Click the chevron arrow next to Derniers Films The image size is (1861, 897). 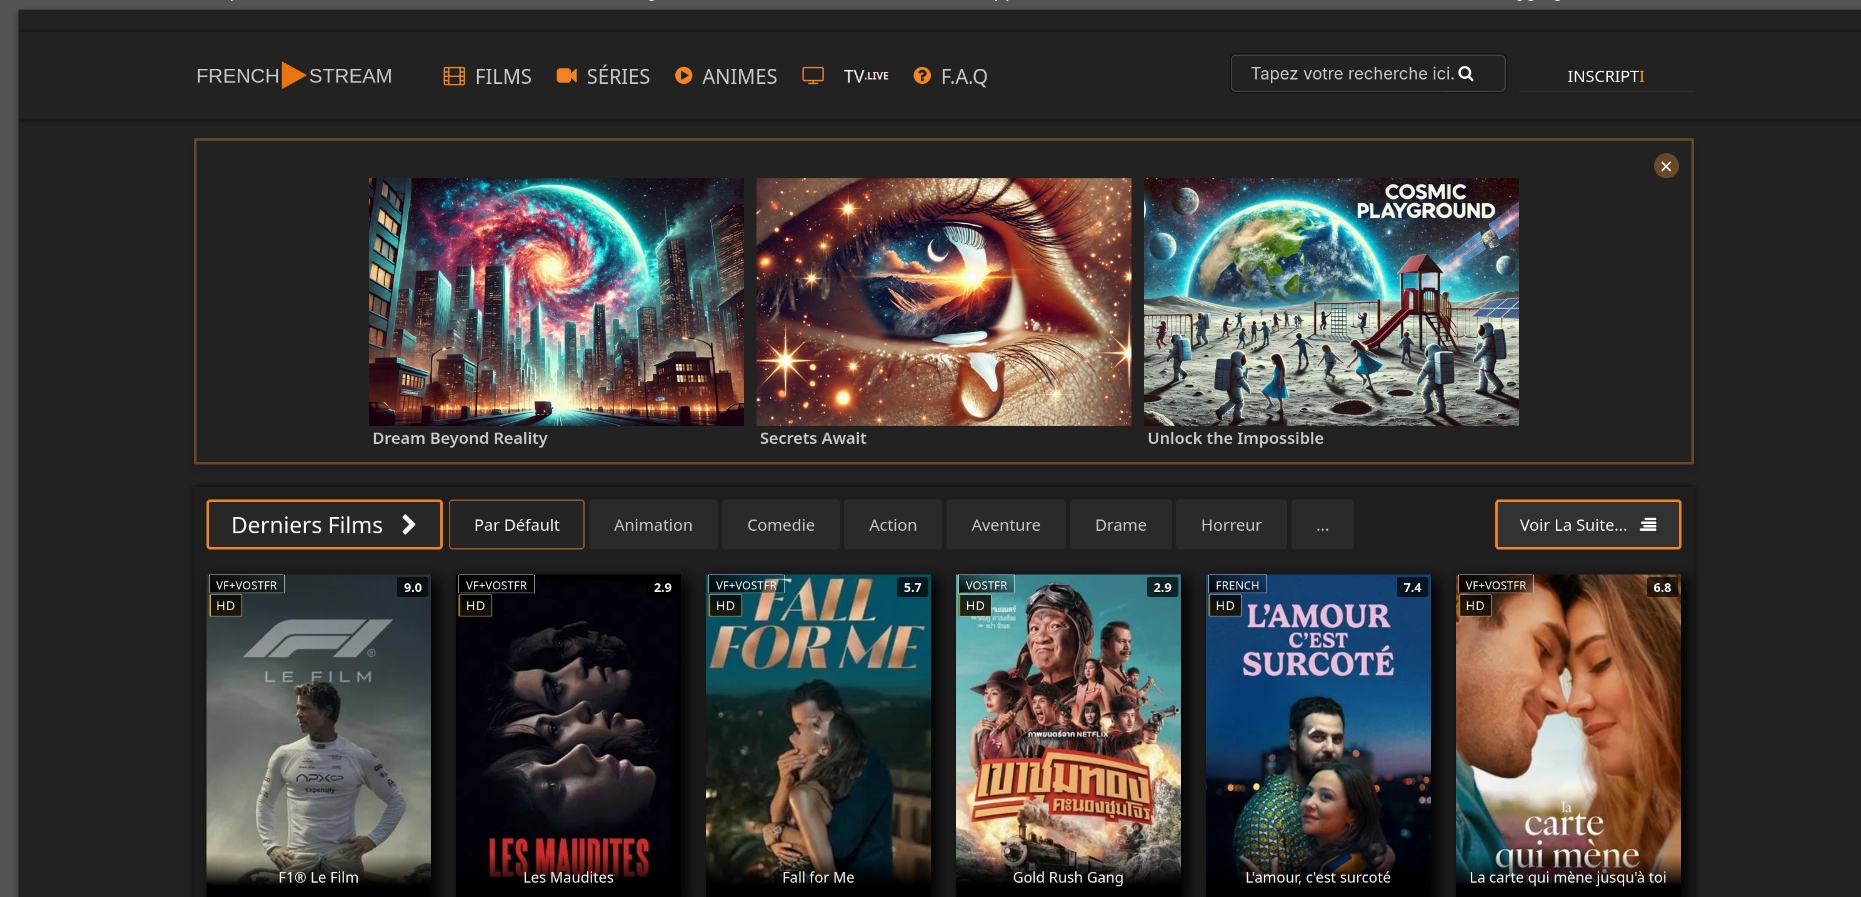(408, 525)
